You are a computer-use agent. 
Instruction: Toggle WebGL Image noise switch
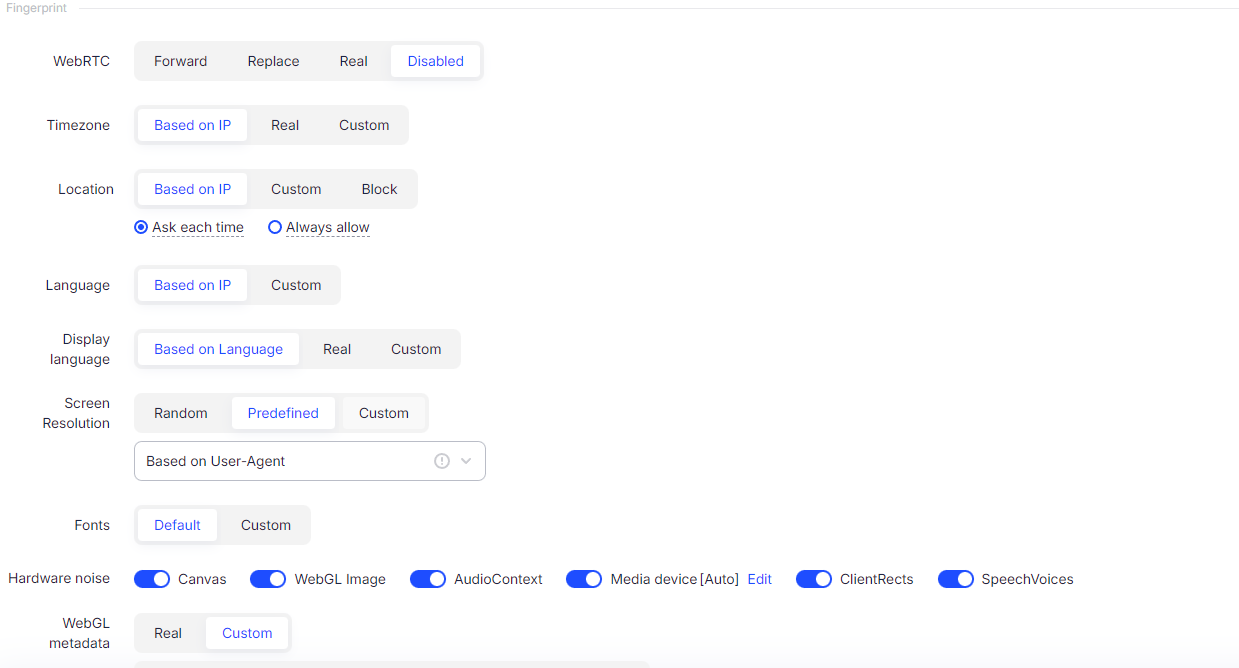(x=268, y=579)
